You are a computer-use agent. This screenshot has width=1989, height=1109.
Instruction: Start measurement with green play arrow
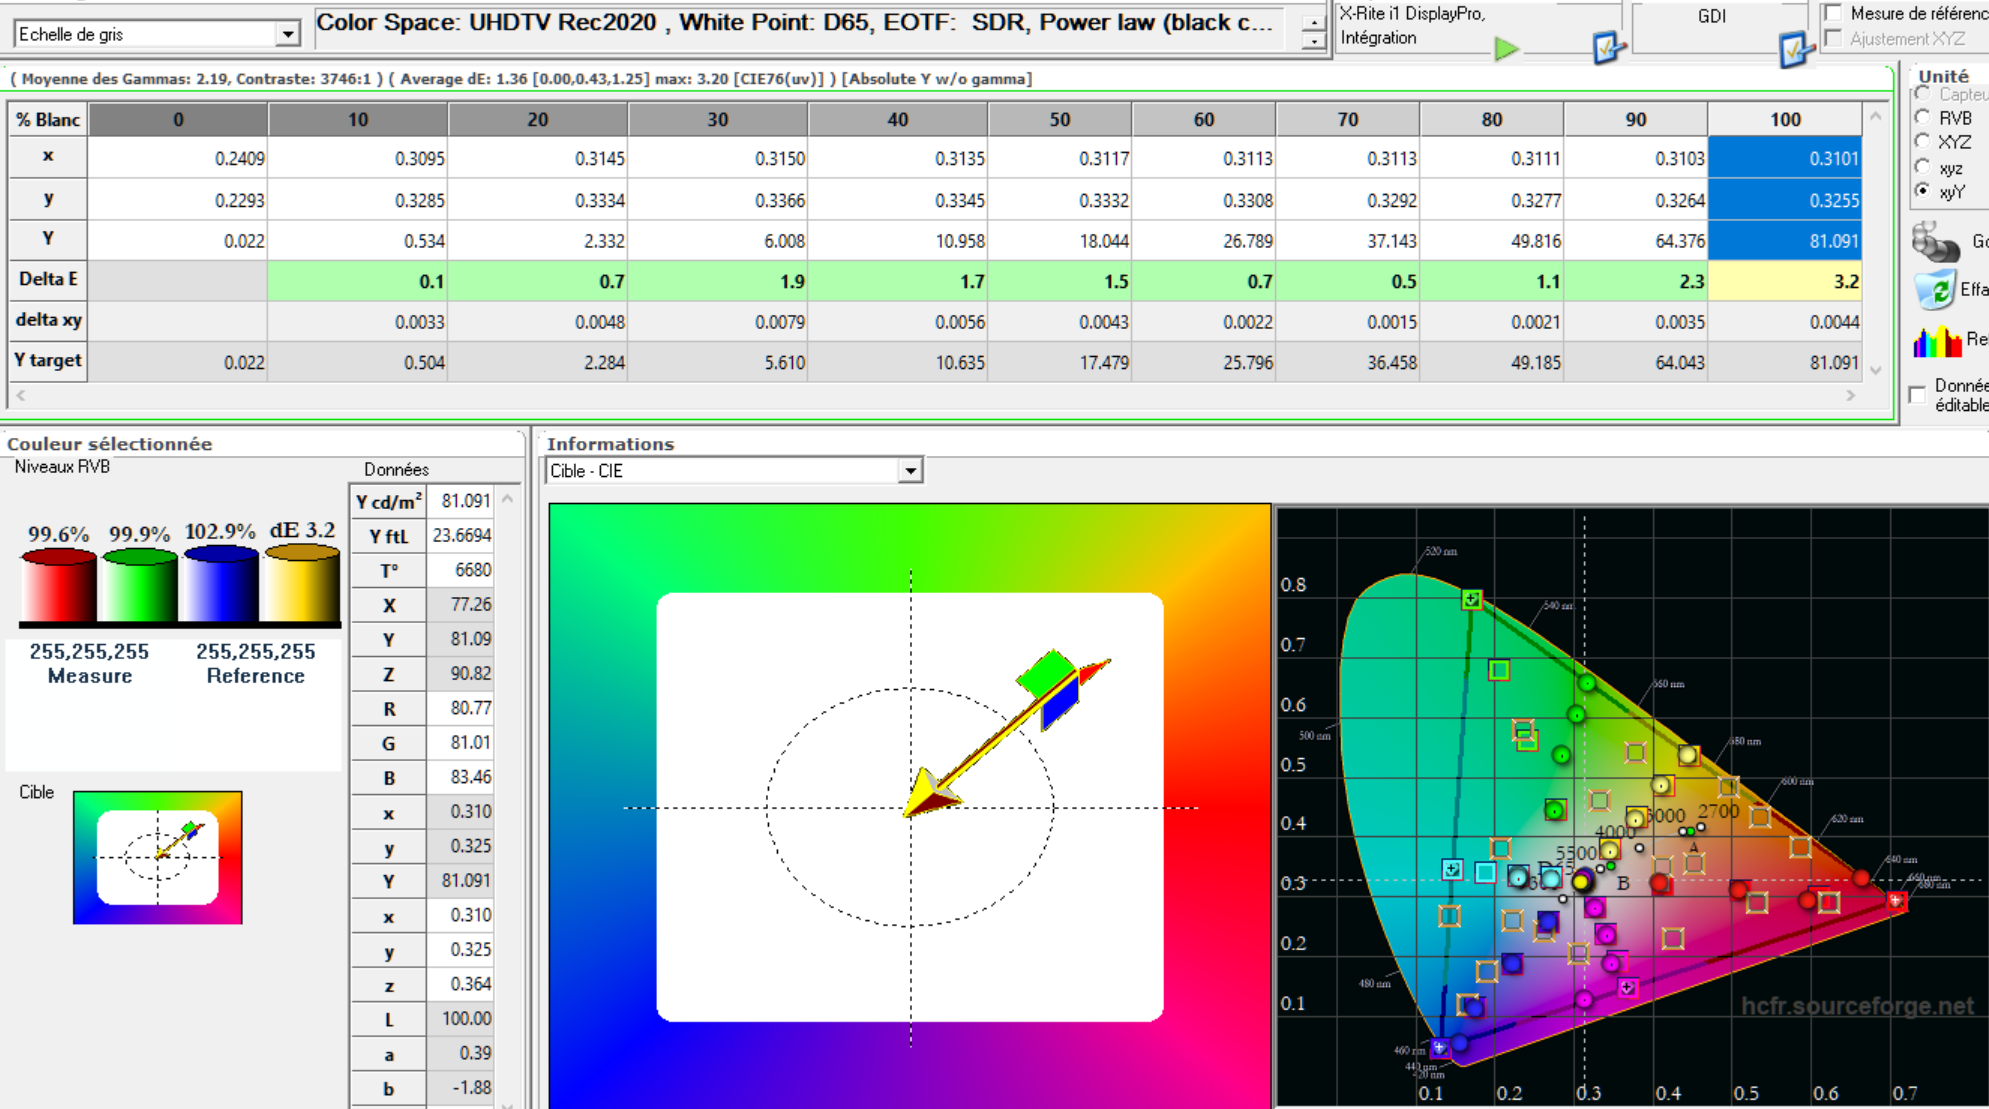pos(1506,48)
